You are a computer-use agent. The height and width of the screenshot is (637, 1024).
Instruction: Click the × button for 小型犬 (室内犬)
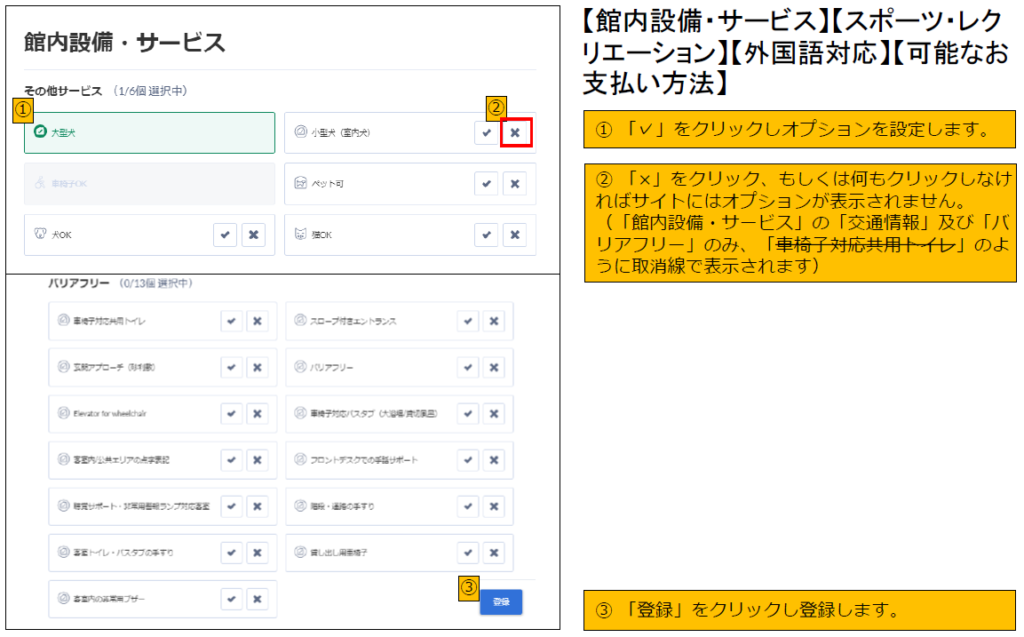(514, 132)
